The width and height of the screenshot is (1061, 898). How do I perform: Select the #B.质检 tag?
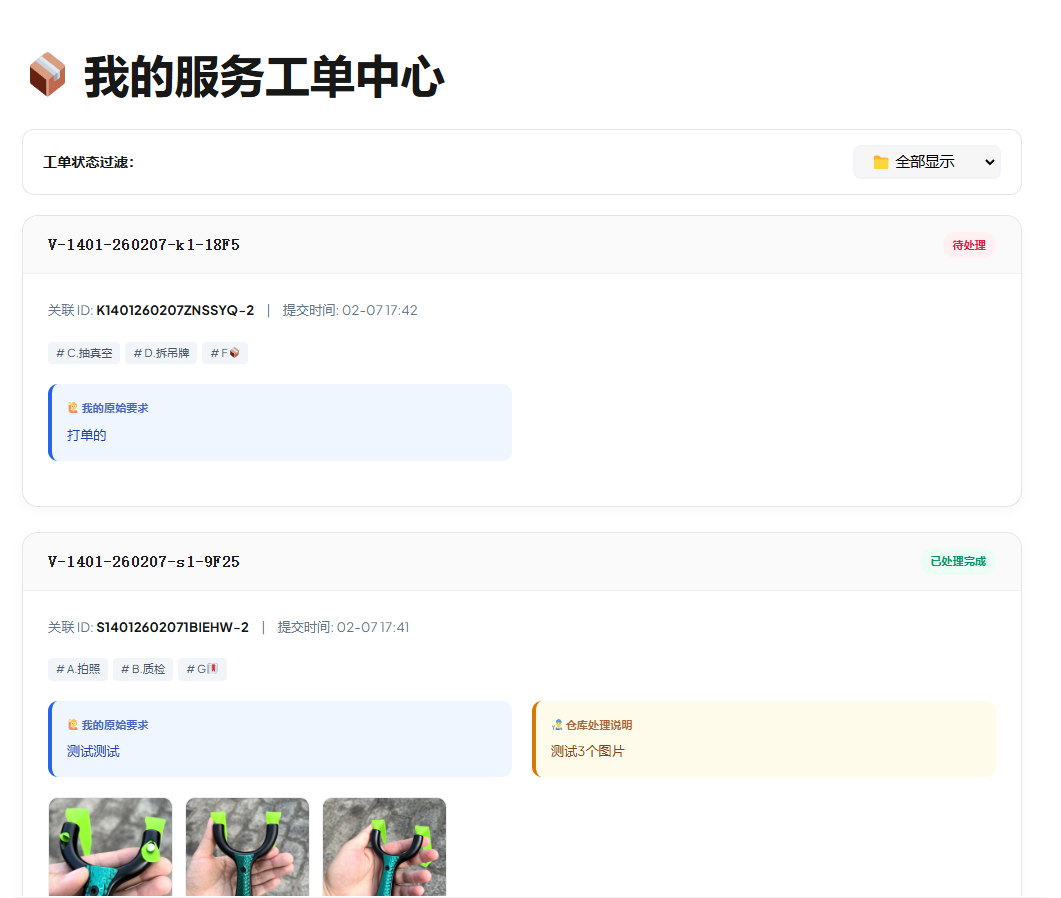click(143, 669)
